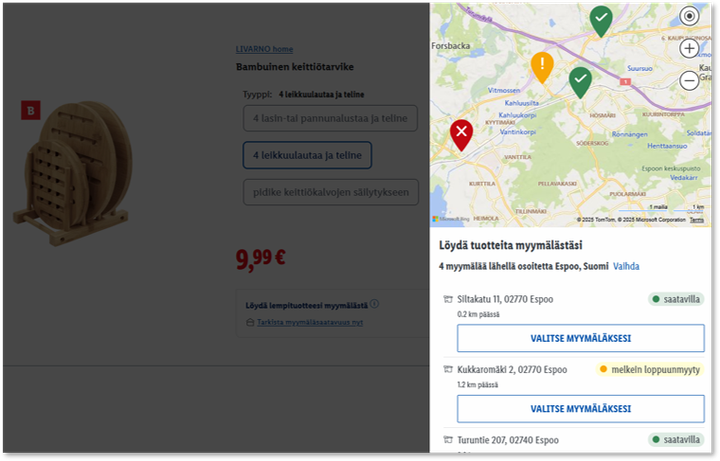
Task: Zoom out on the map
Action: pos(689,80)
